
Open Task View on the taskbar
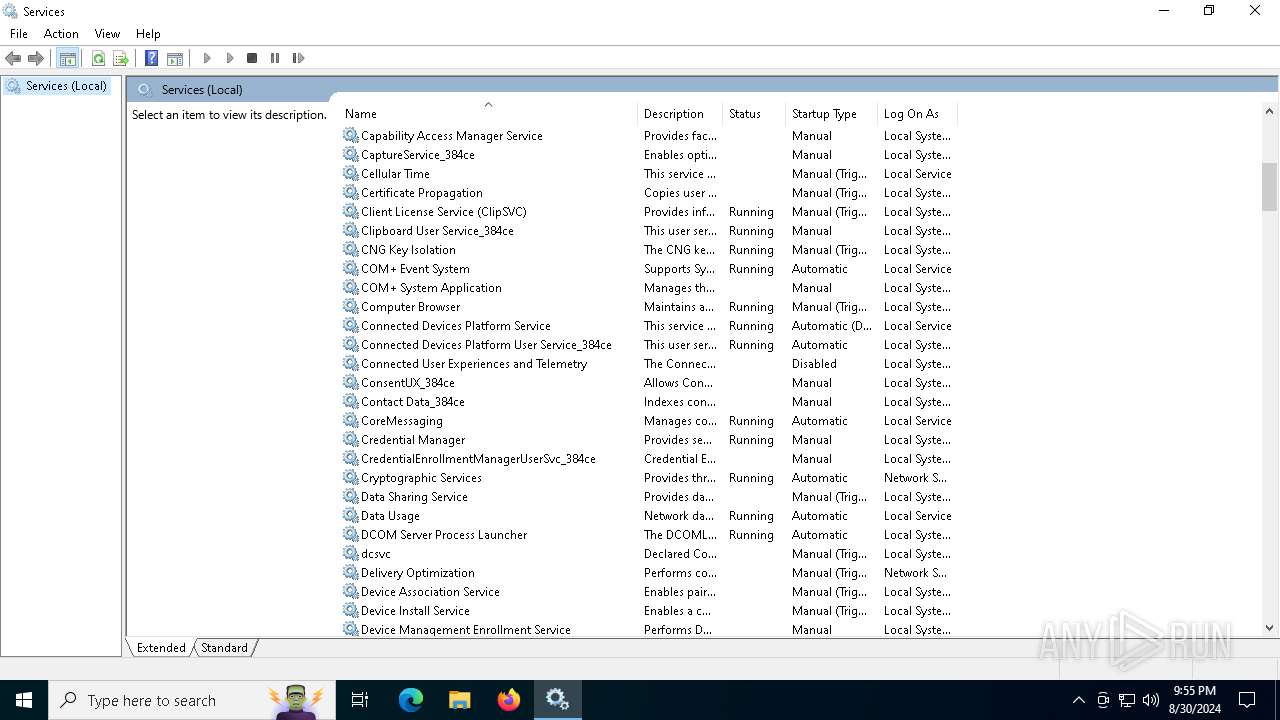(x=360, y=700)
